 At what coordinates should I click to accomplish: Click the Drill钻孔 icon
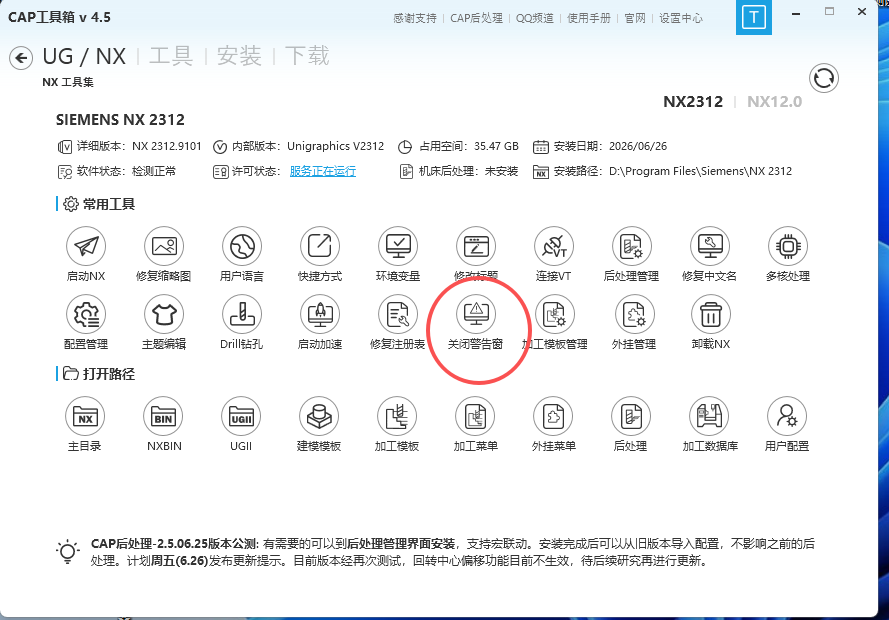(x=242, y=315)
